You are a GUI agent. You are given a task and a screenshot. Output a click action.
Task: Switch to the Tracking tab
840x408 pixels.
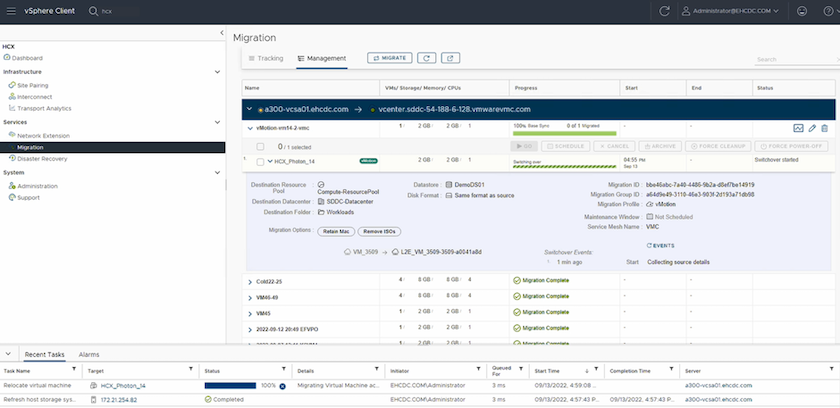pyautogui.click(x=266, y=59)
